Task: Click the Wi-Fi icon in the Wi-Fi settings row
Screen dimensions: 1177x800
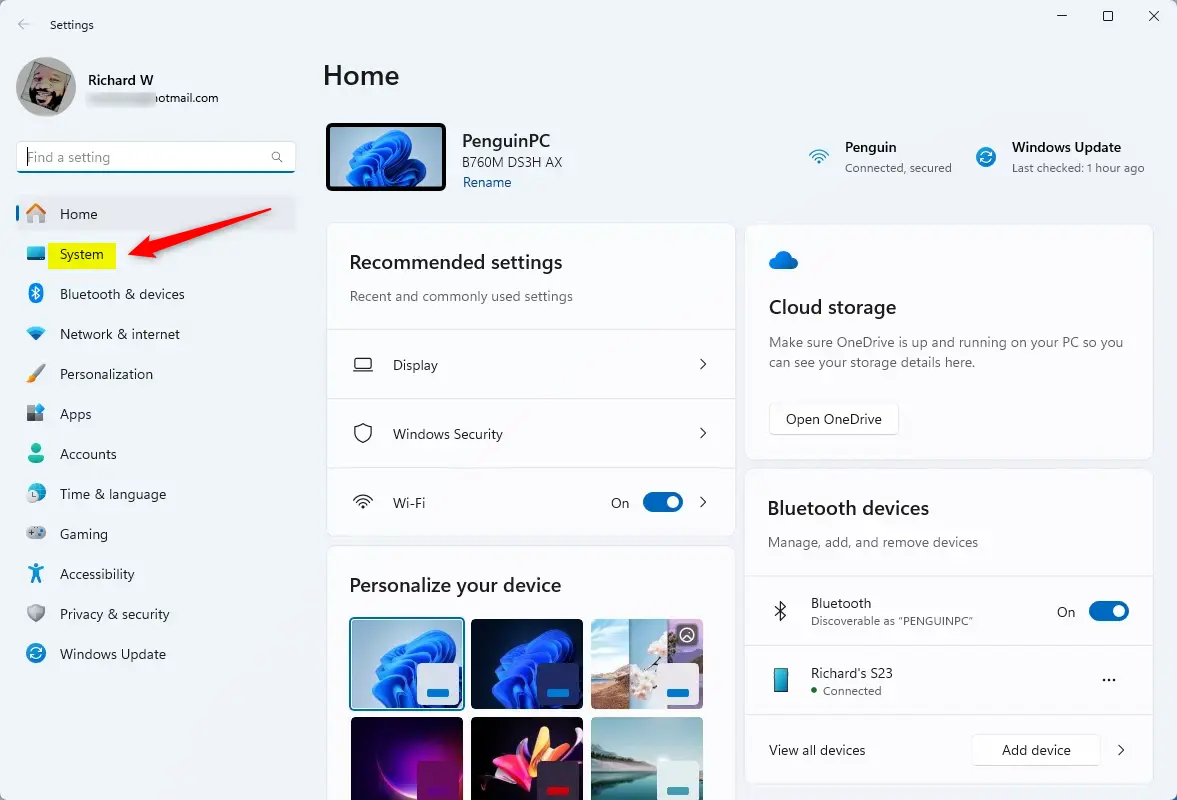Action: 363,502
